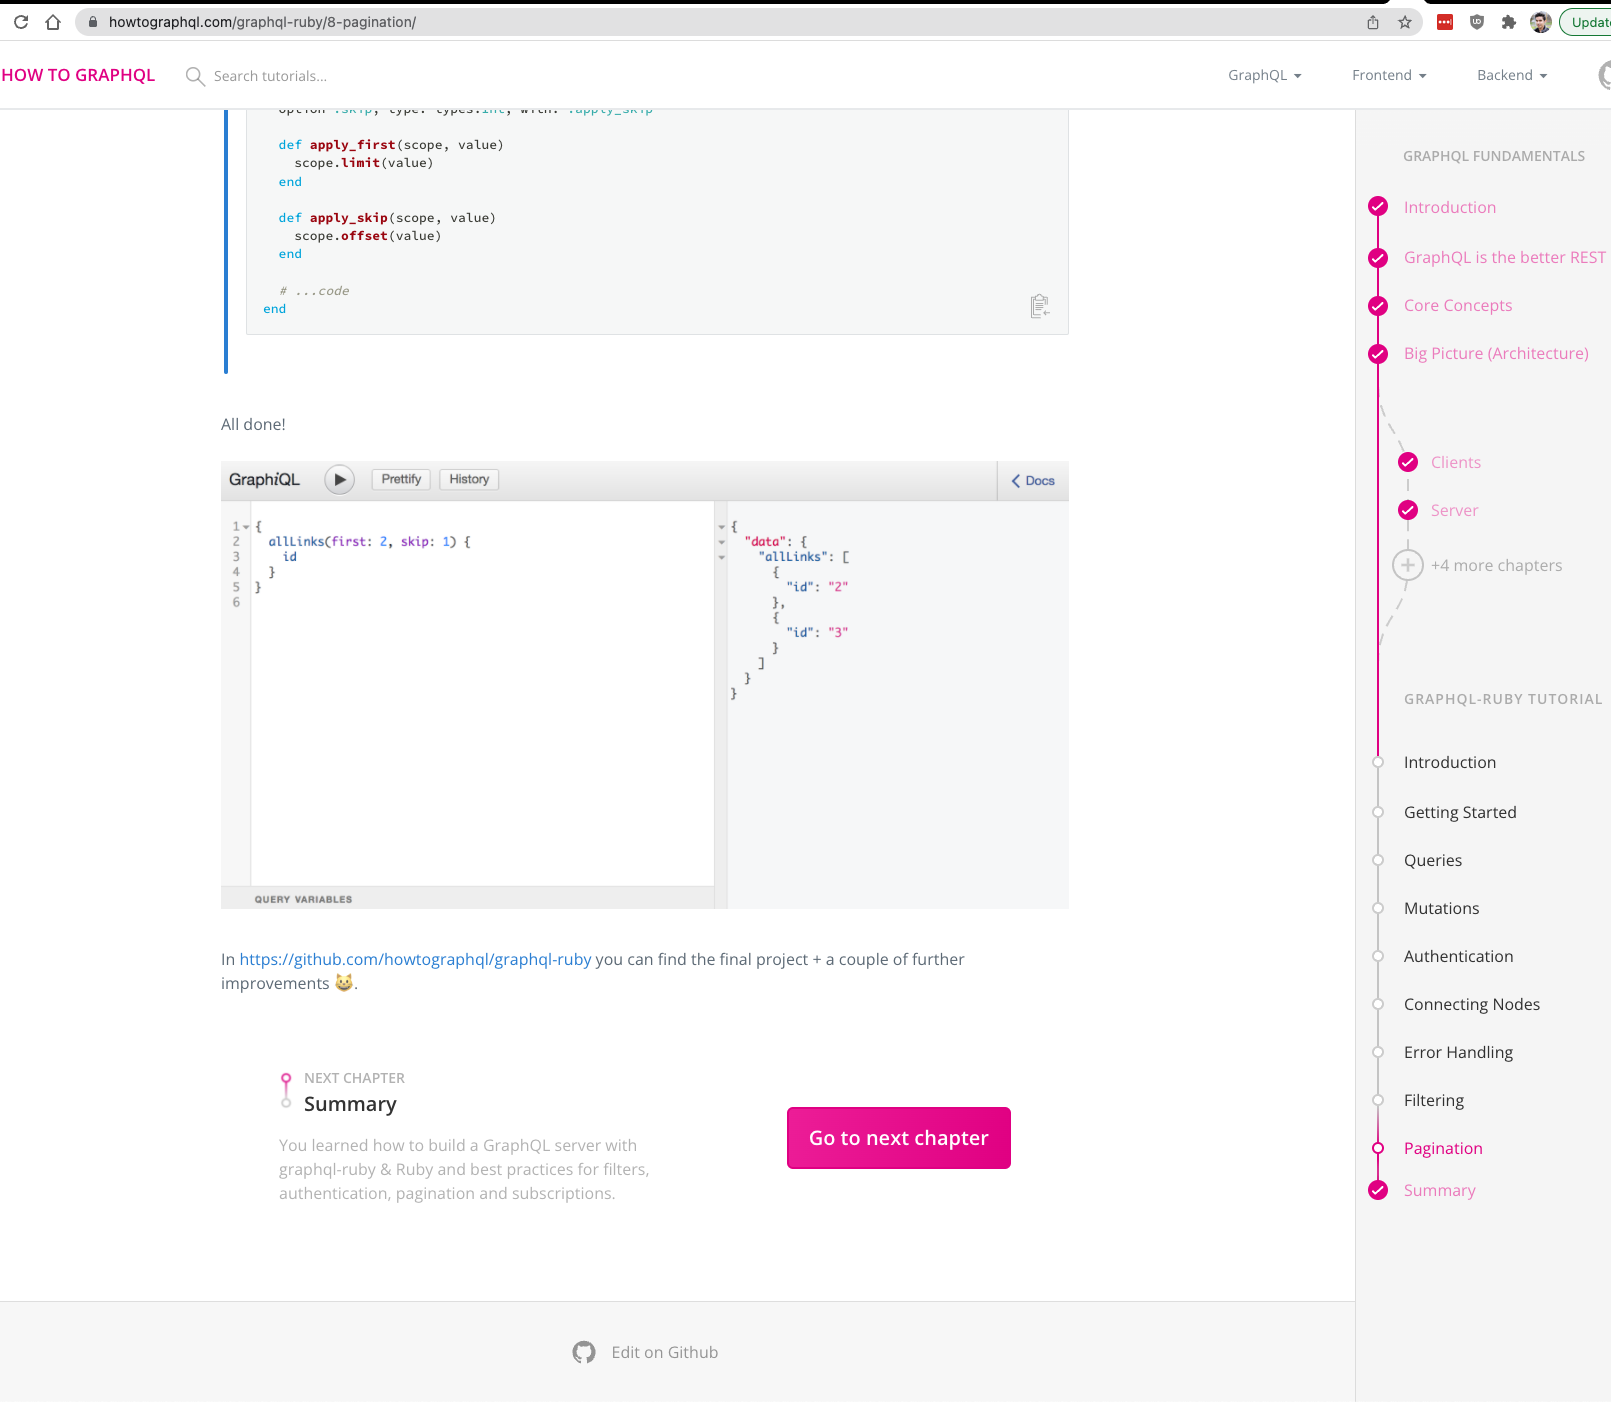
Task: Go to next chapter
Action: click(x=899, y=1138)
